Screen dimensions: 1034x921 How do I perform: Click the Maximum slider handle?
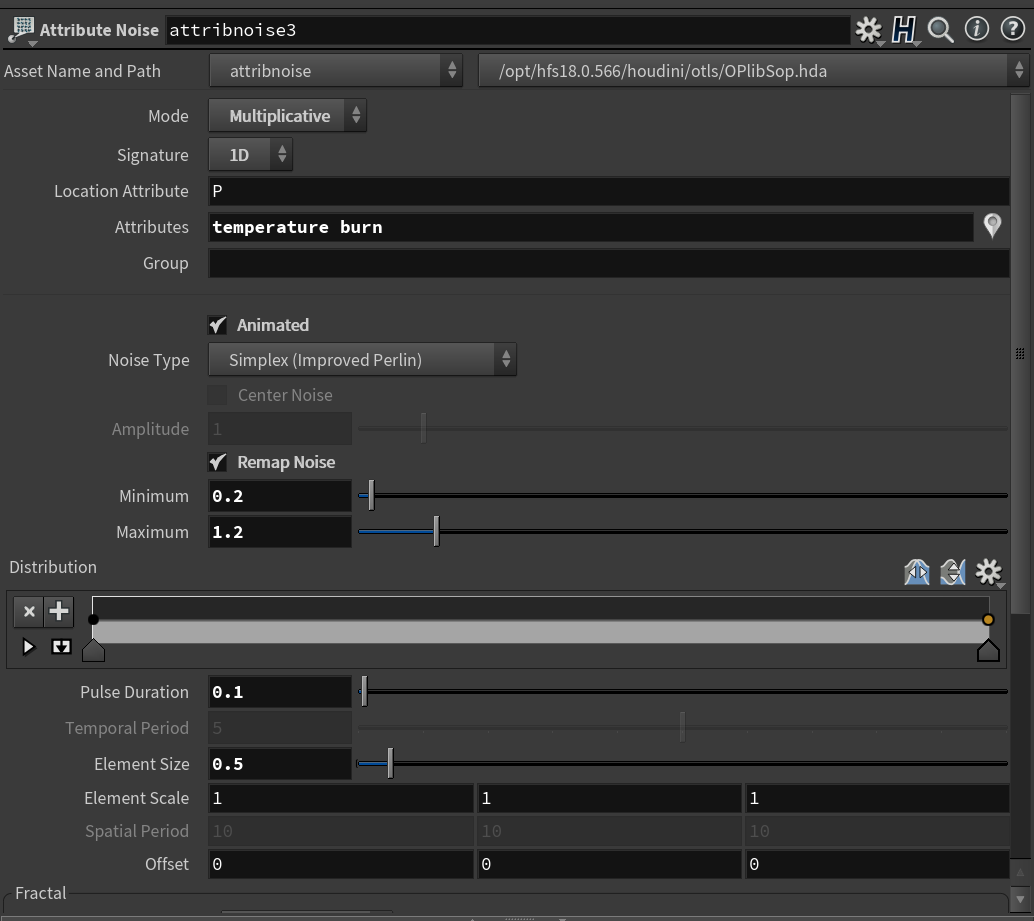(437, 531)
